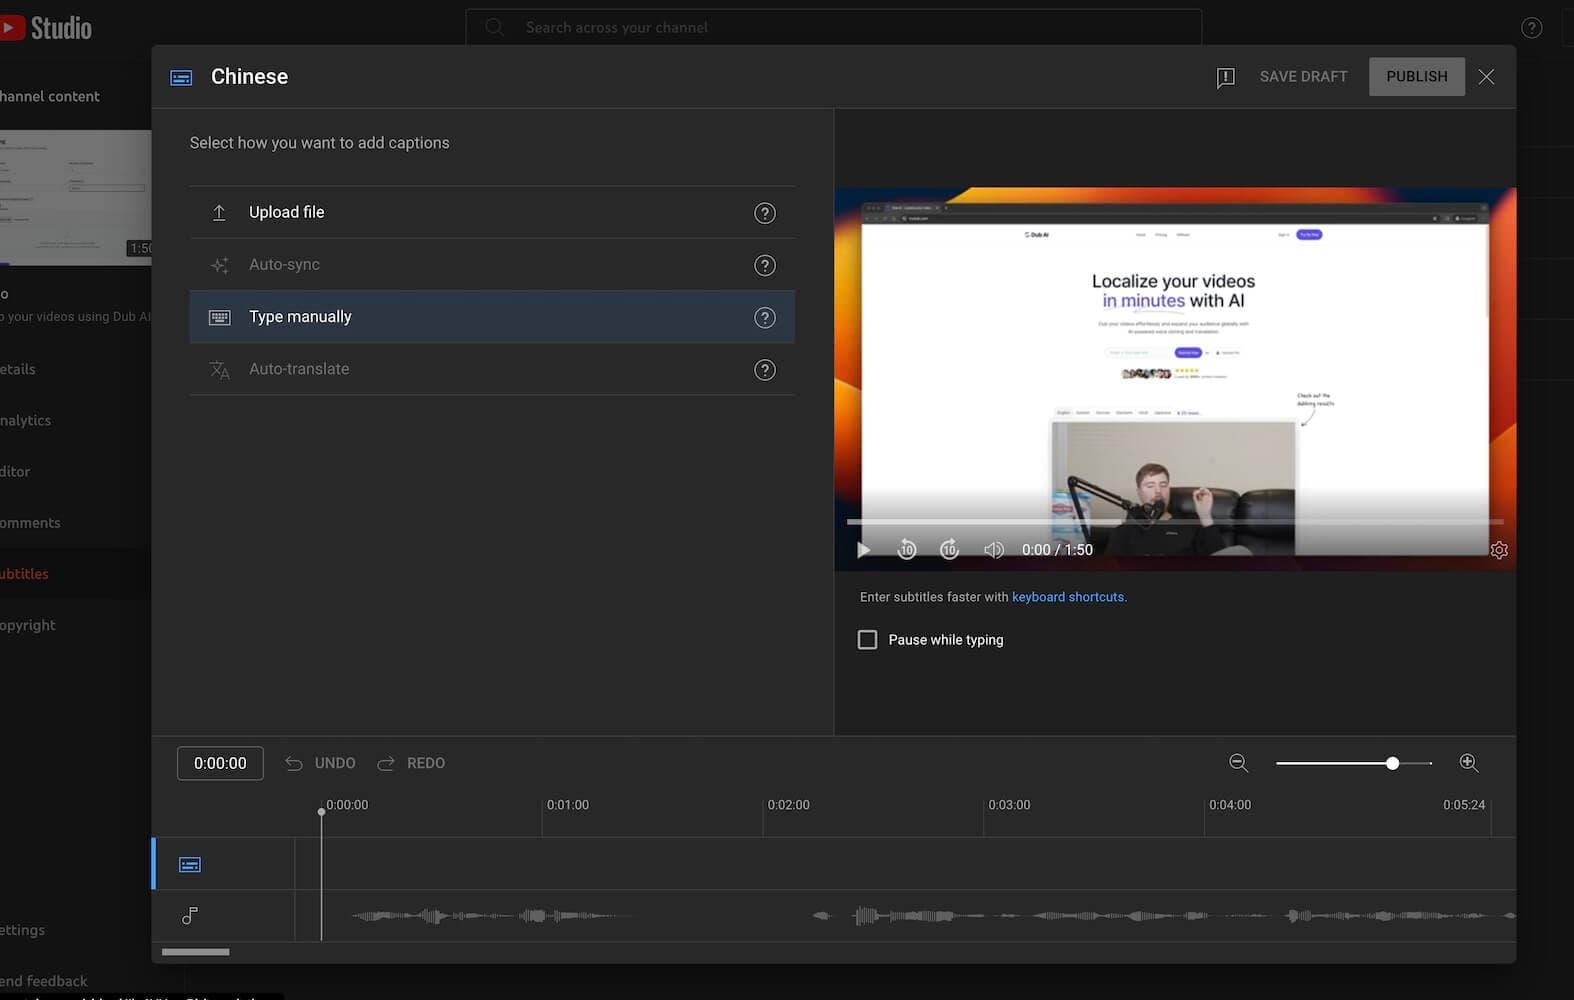
Task: Open Copyright in the sidebar
Action: (28, 625)
